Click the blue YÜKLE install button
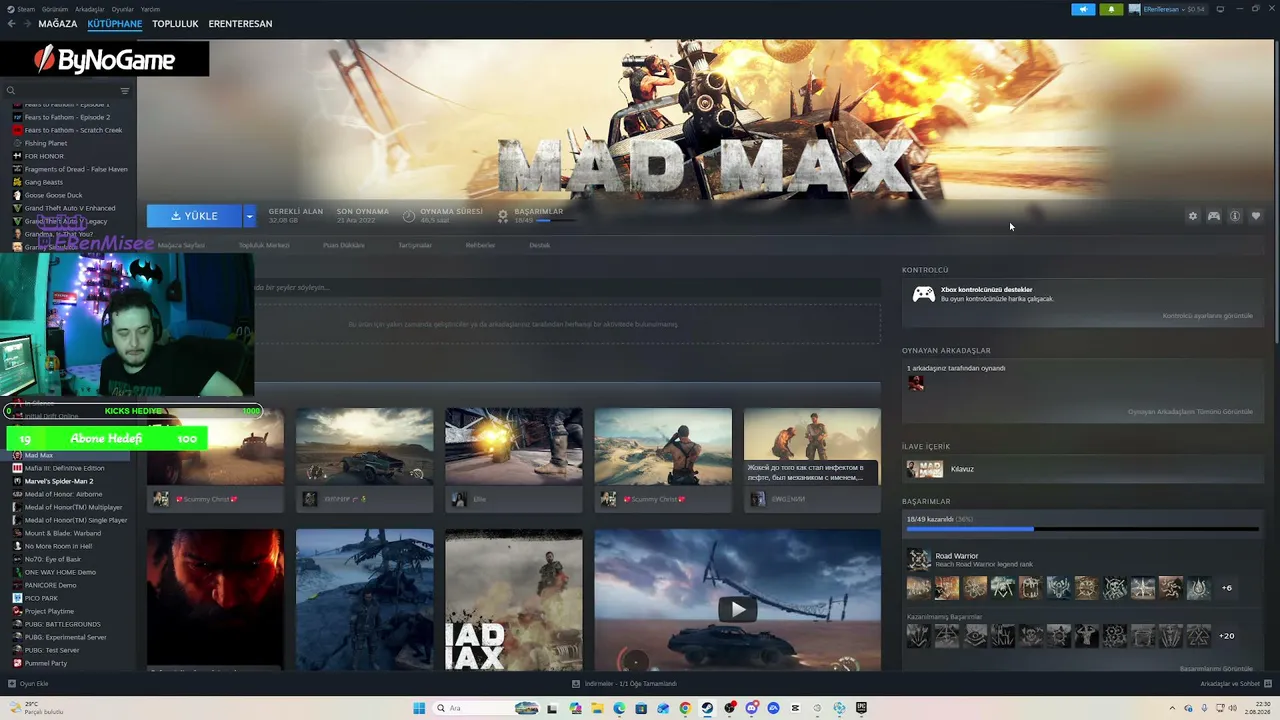This screenshot has height=720, width=1280. pyautogui.click(x=194, y=216)
